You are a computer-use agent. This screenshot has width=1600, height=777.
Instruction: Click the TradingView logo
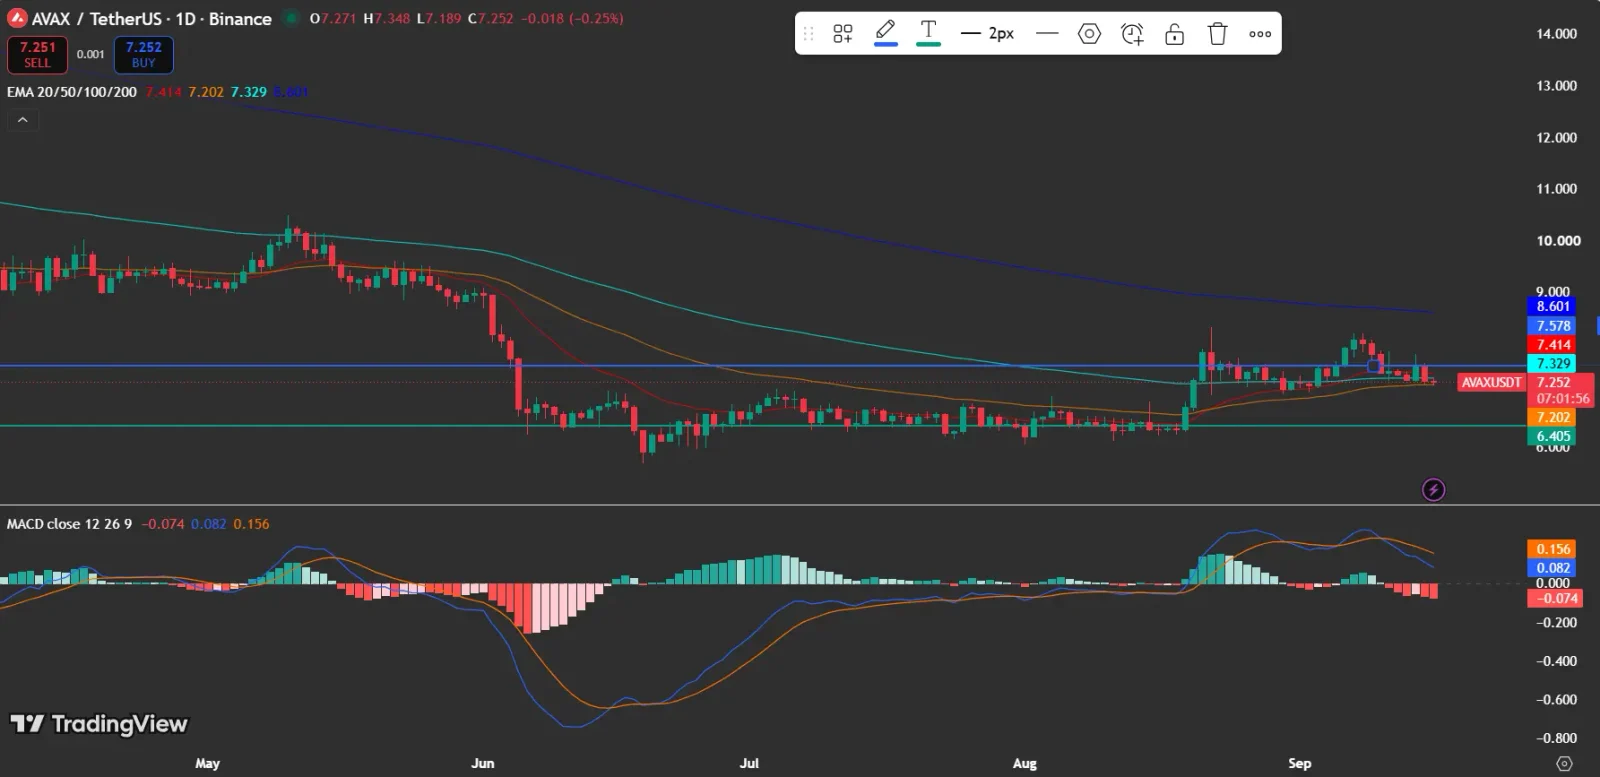click(x=99, y=724)
